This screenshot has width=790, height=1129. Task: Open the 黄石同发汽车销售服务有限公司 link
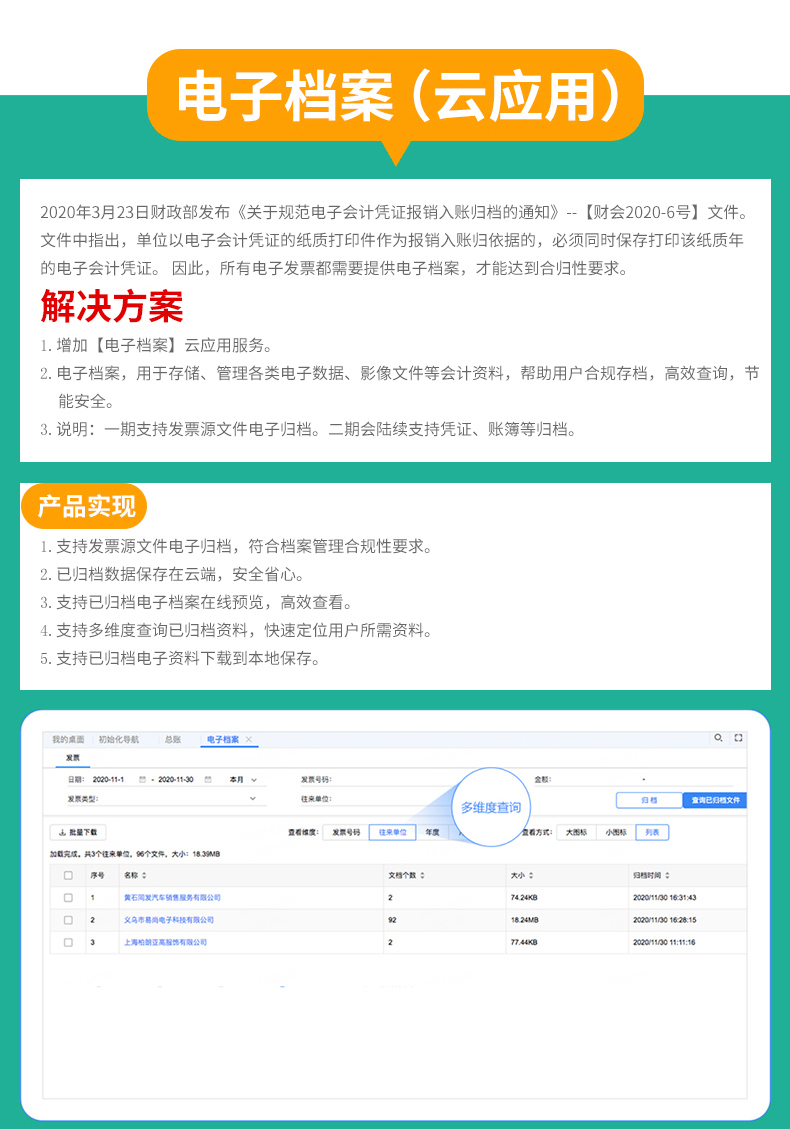coord(172,898)
